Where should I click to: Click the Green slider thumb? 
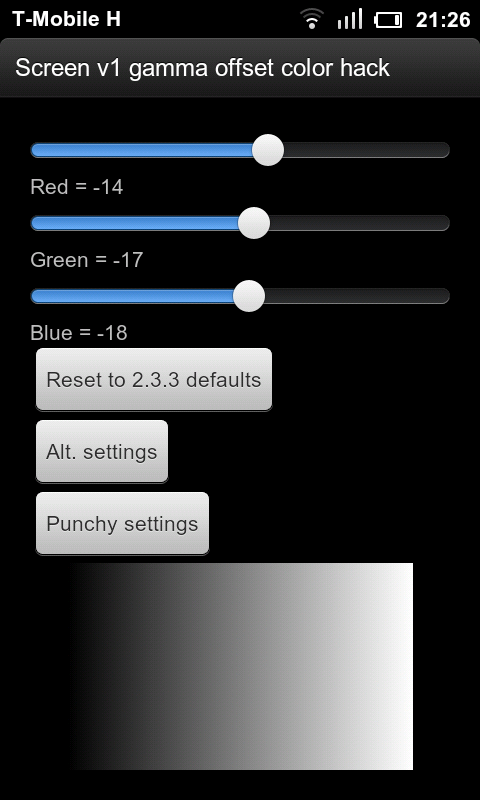click(x=254, y=223)
